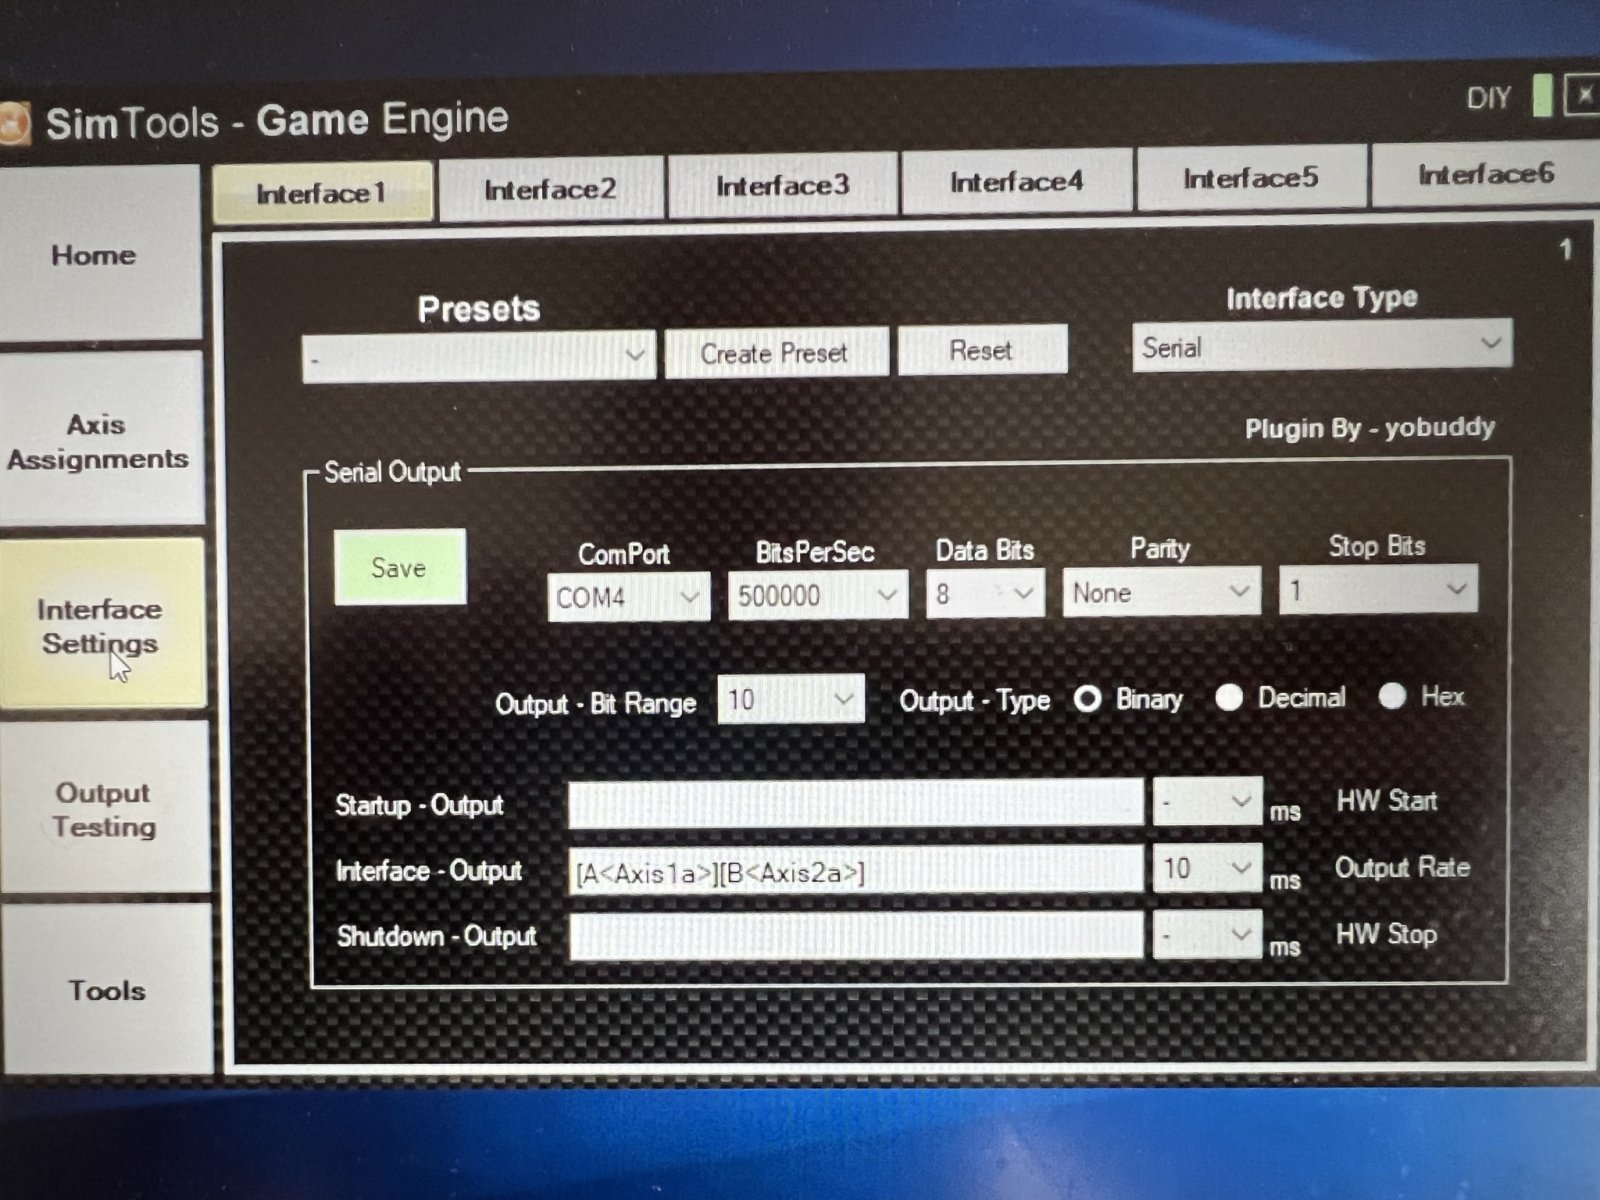The height and width of the screenshot is (1200, 1600).
Task: Open the Data Bits dropdown
Action: point(985,593)
